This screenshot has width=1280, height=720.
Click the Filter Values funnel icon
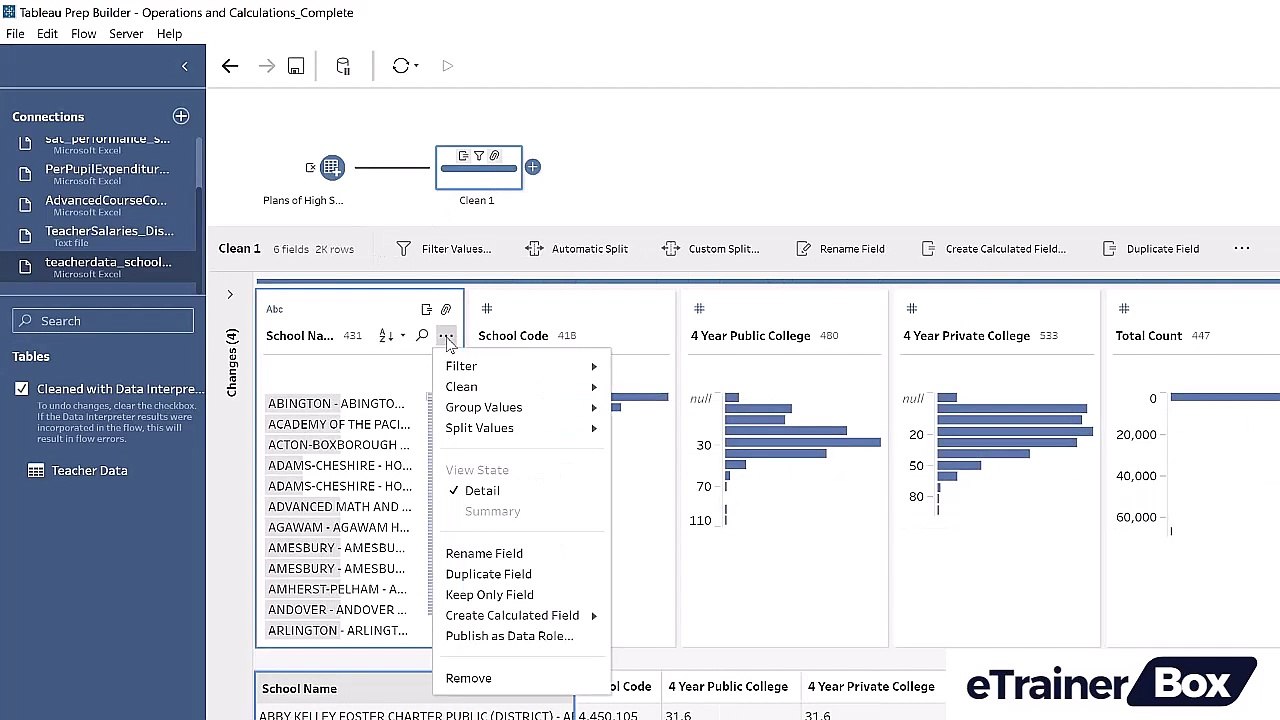click(x=403, y=248)
